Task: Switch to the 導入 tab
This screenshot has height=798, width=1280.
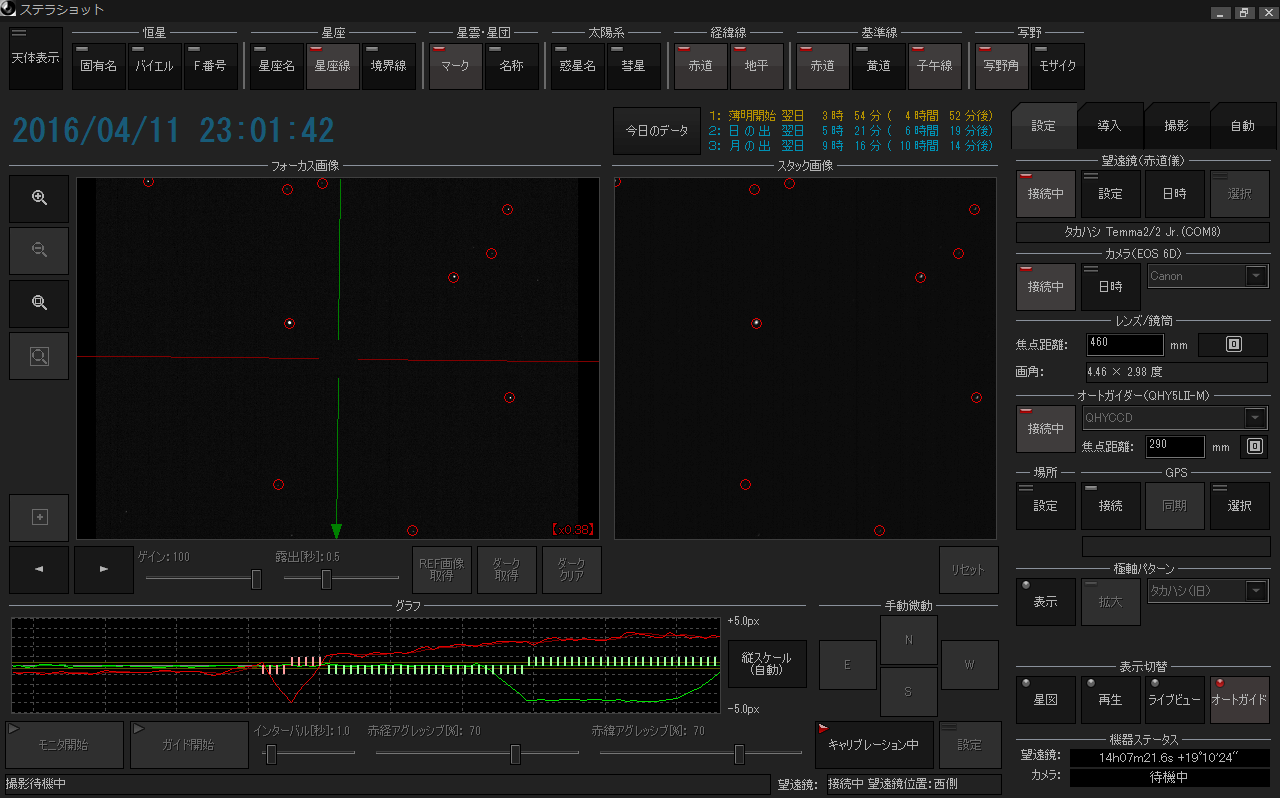Action: pos(1109,126)
